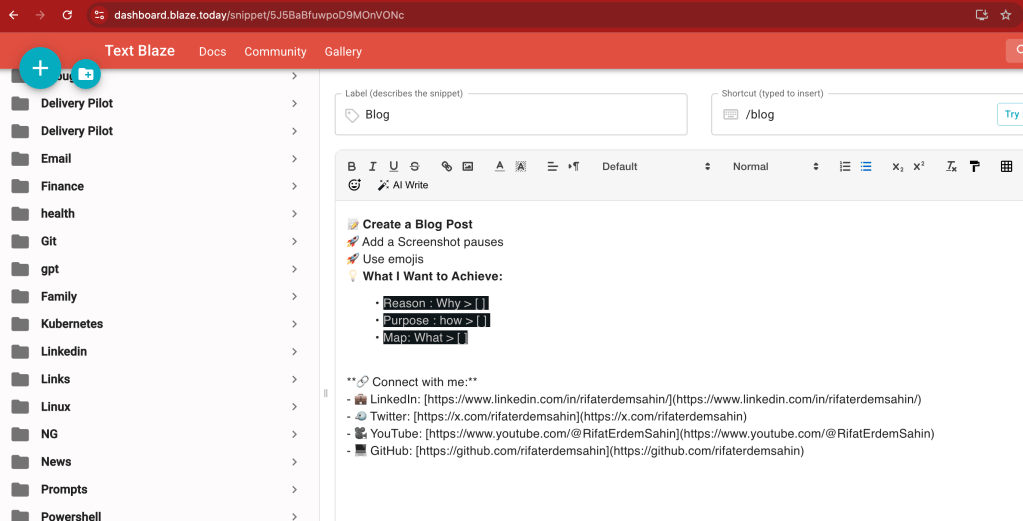
Task: Open the emoji picker
Action: [354, 185]
